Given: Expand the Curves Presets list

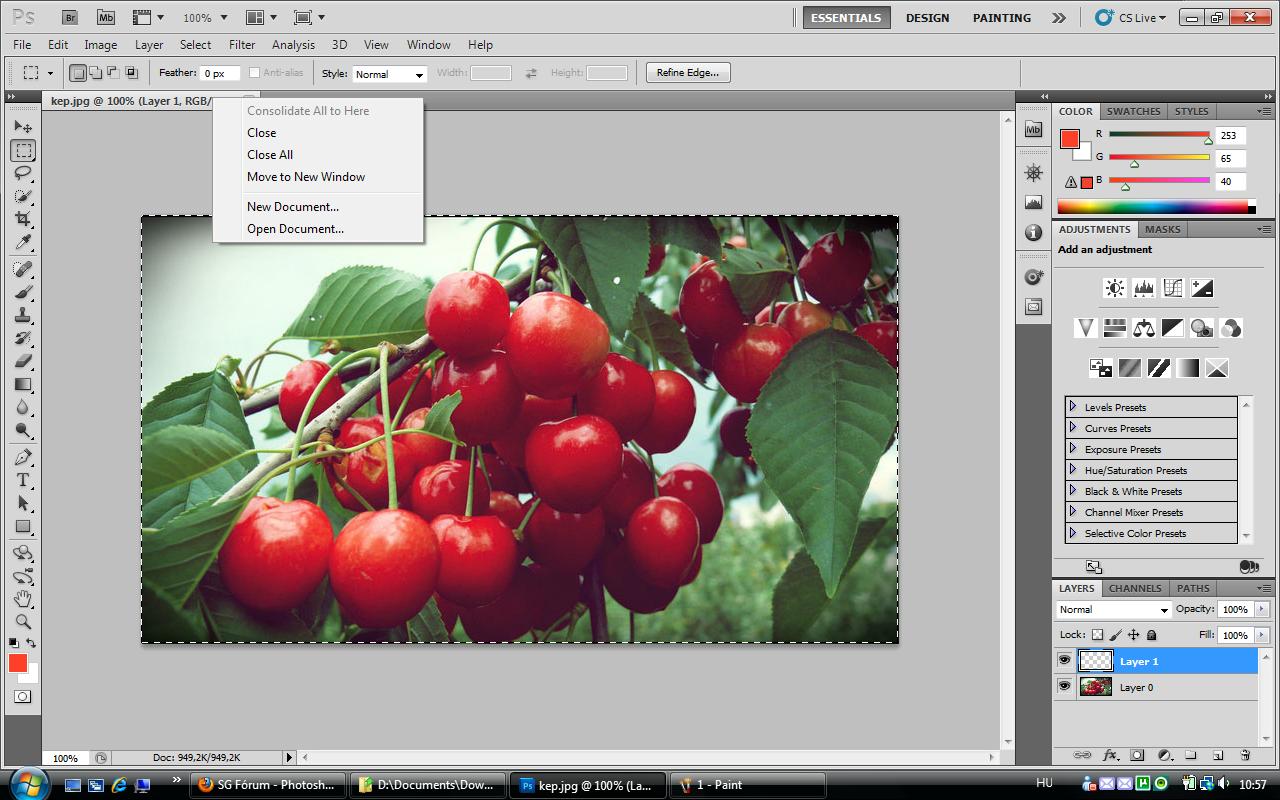Looking at the screenshot, I should [1073, 428].
